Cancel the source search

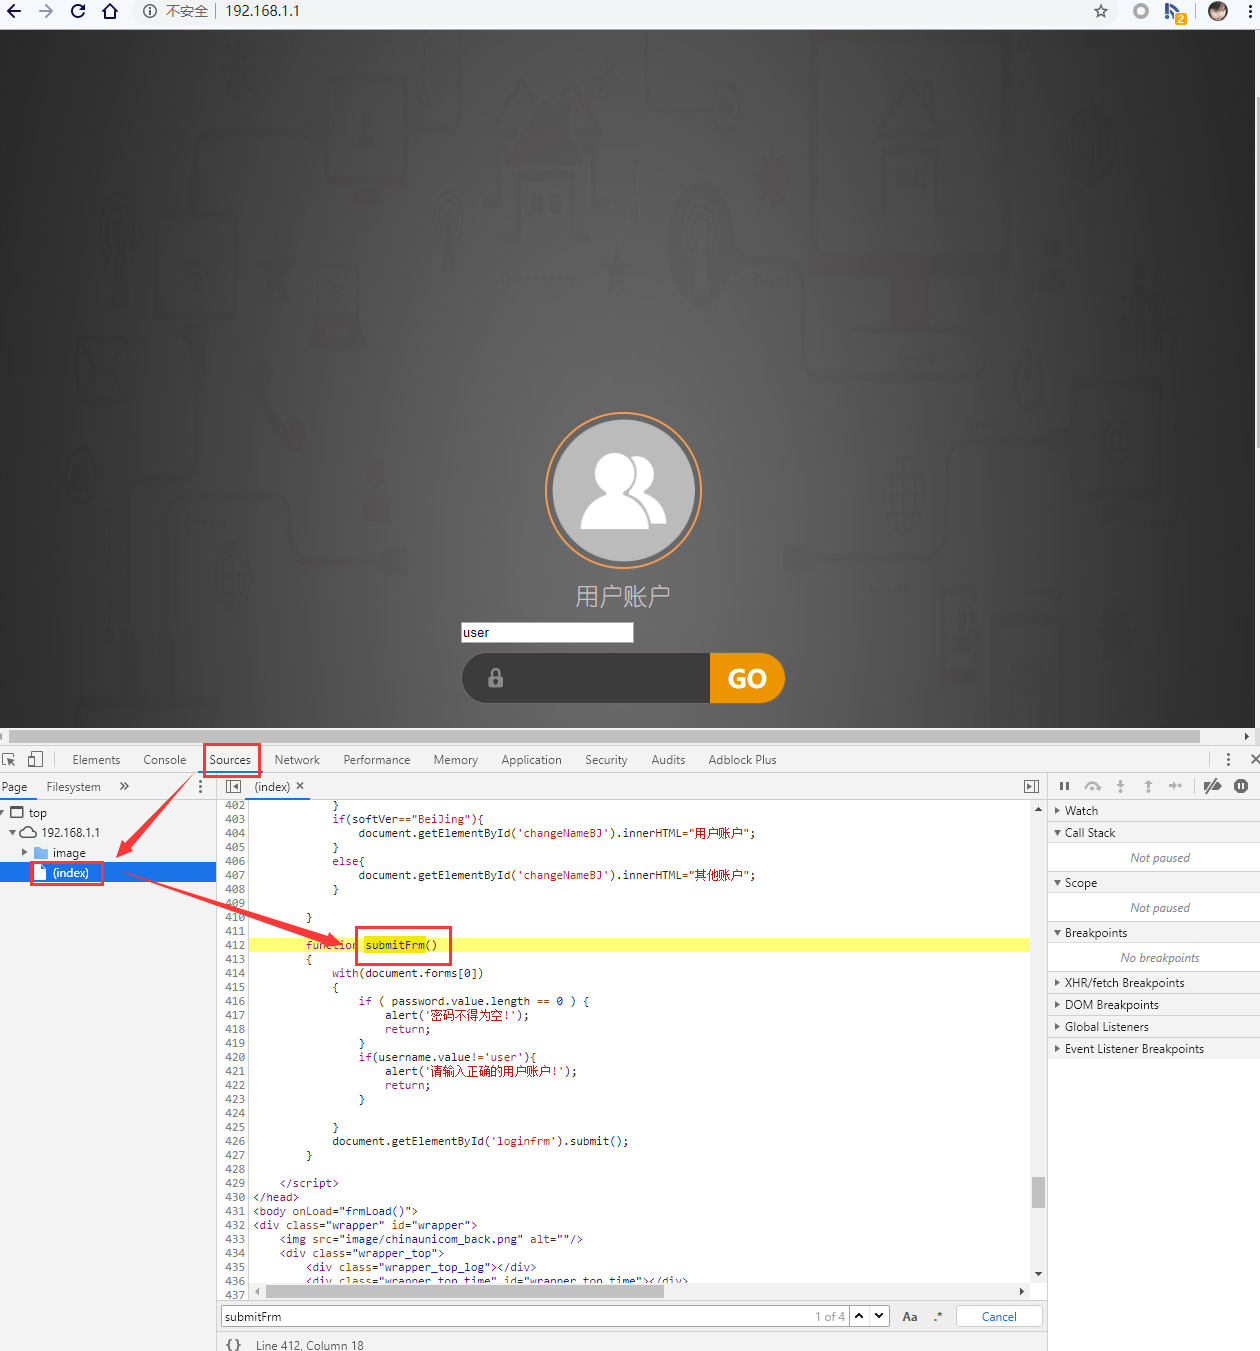pyautogui.click(x=998, y=1316)
